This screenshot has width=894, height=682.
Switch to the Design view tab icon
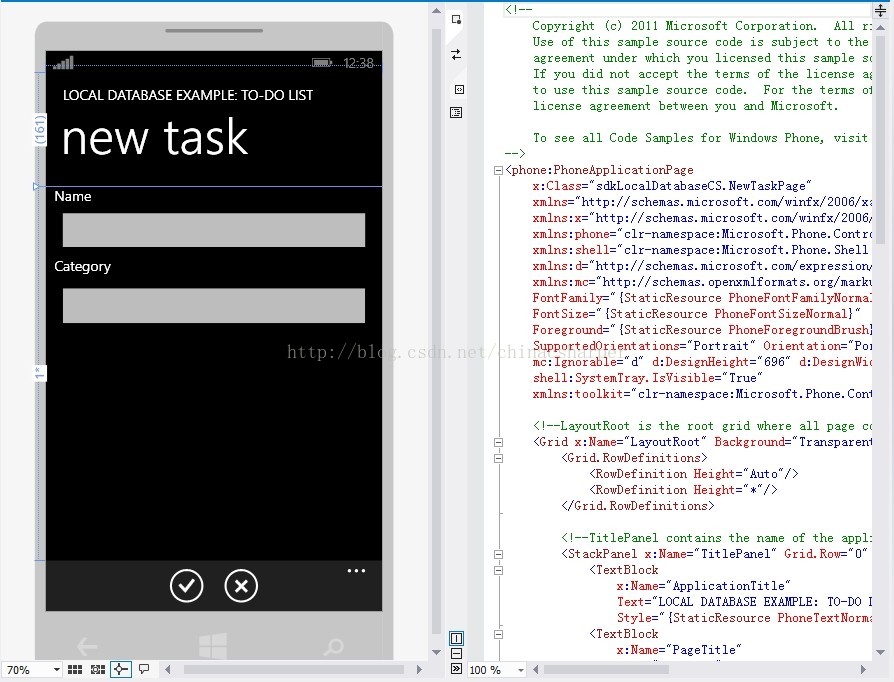click(x=456, y=20)
